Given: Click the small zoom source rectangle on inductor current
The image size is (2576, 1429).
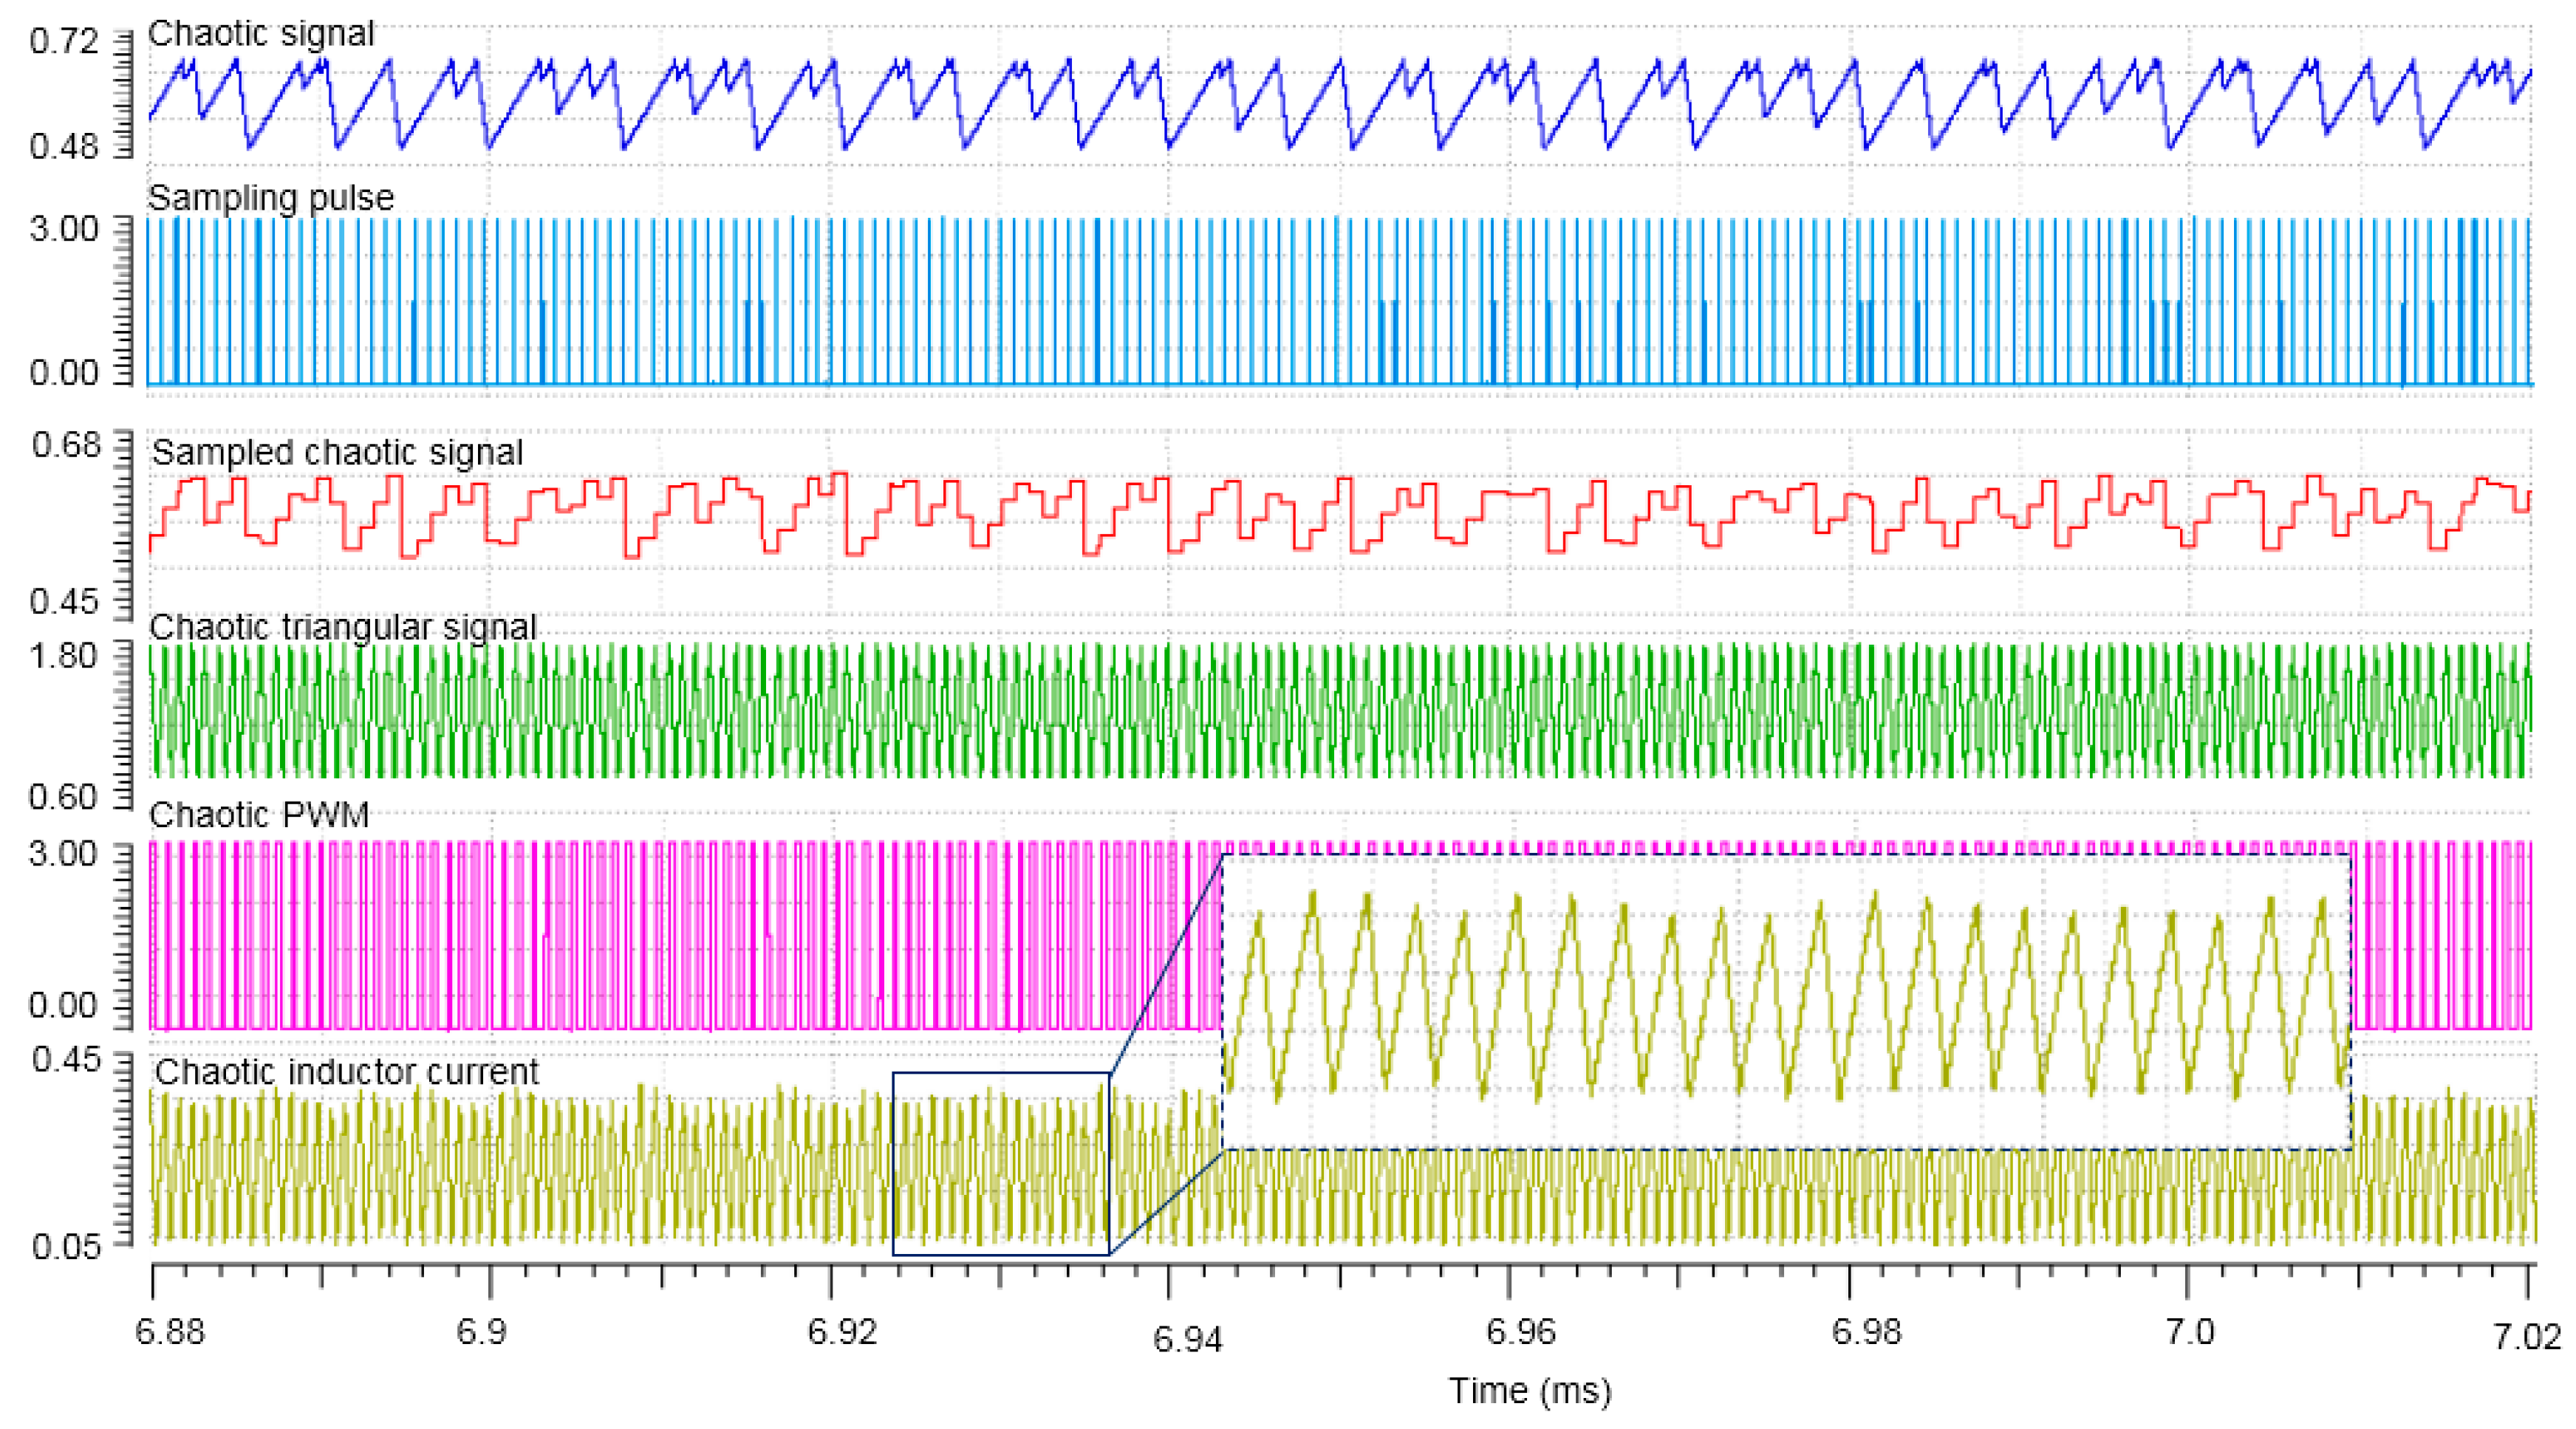Looking at the screenshot, I should 1000,1164.
